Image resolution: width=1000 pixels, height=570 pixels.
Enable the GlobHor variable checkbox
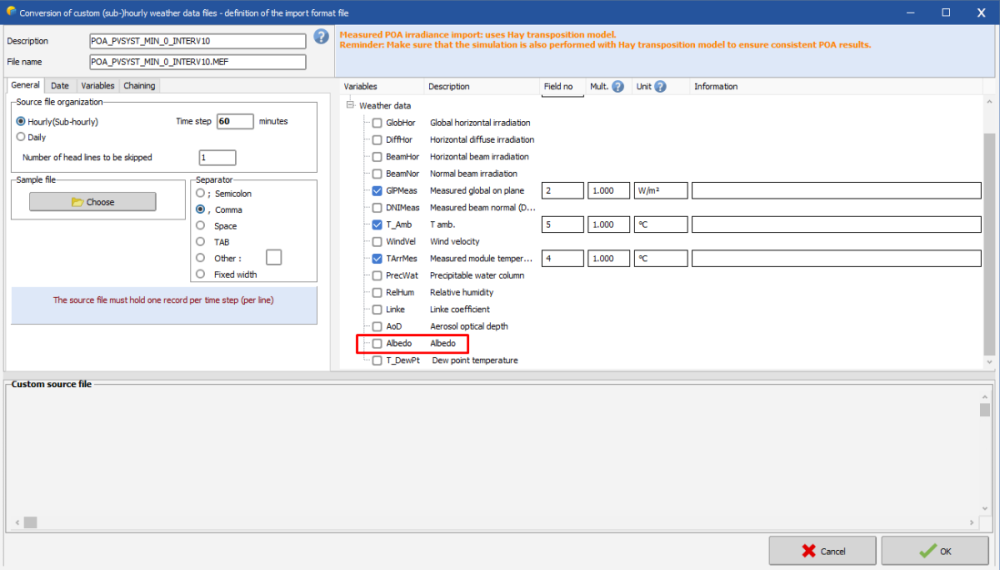coord(377,123)
